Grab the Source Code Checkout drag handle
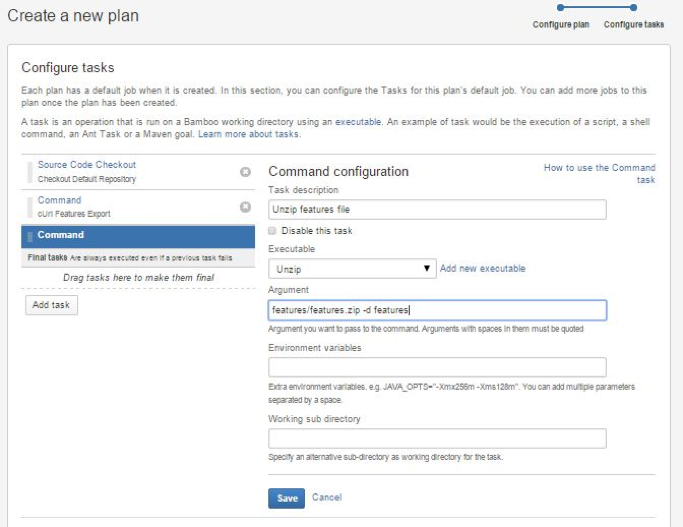This screenshot has height=527, width=683. pyautogui.click(x=30, y=172)
